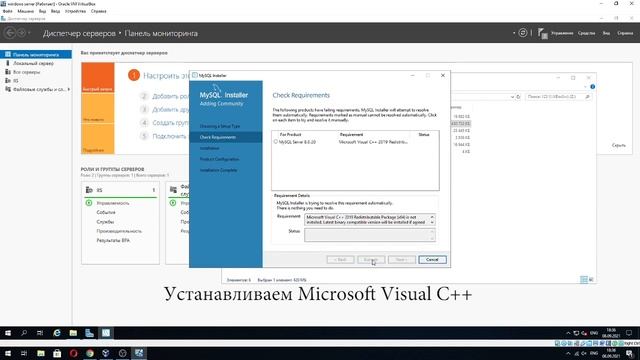640x360 pixels.
Task: Open Chrome from the host taskbar
Action: [x=90, y=353]
